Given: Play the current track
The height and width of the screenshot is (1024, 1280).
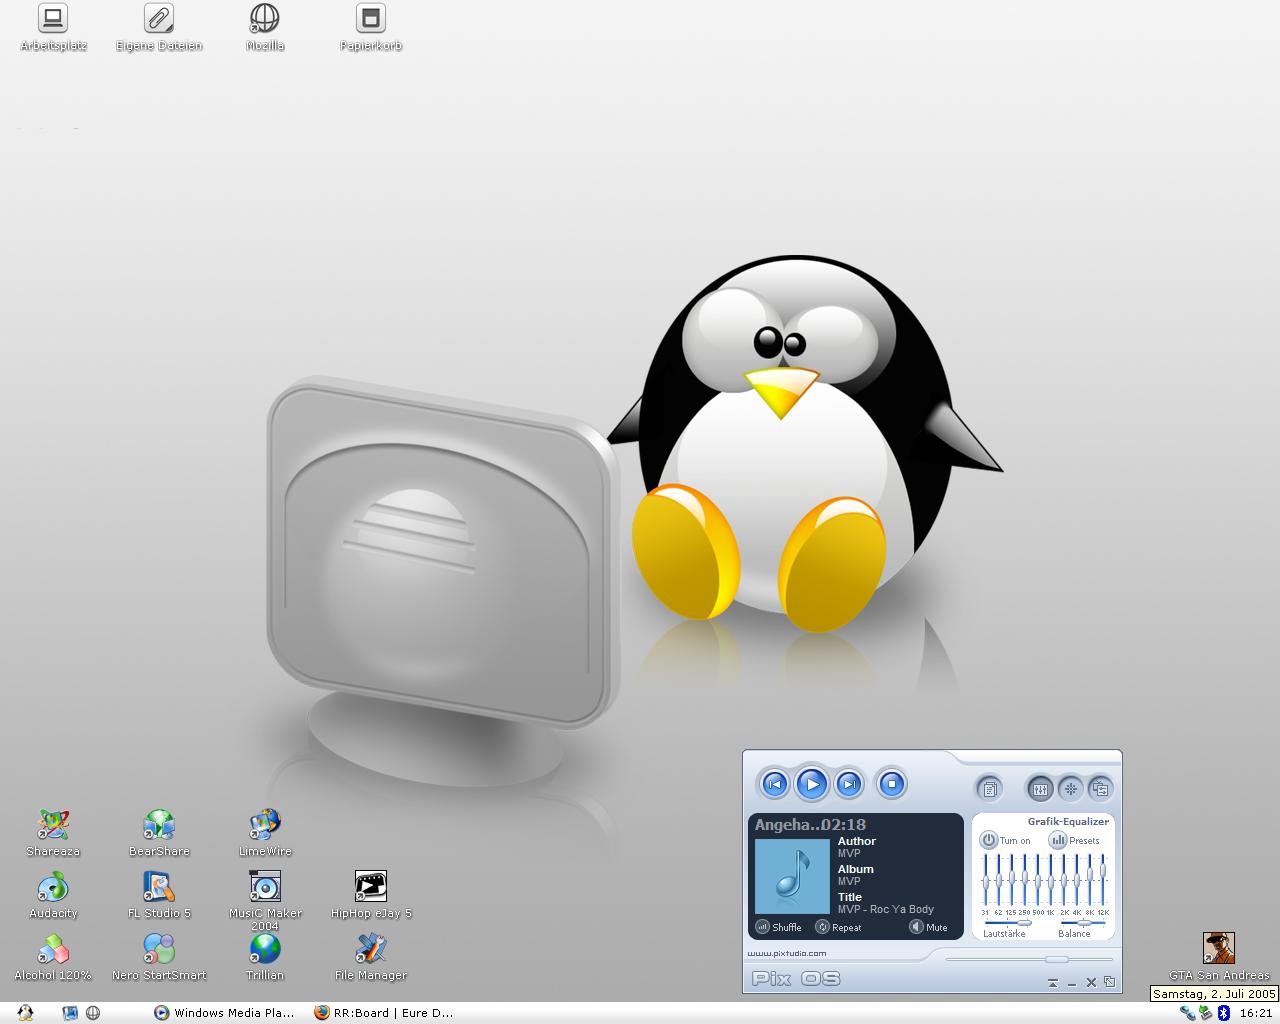Looking at the screenshot, I should point(811,784).
